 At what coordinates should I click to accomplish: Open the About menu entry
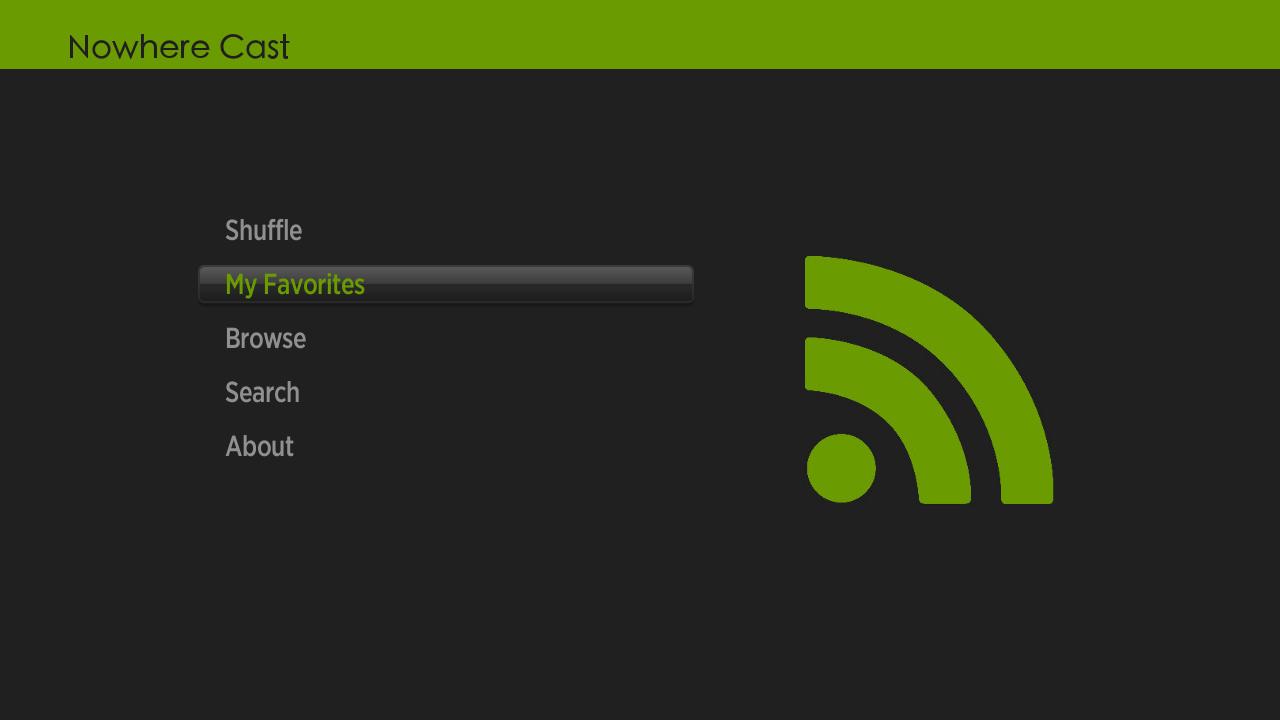[259, 447]
